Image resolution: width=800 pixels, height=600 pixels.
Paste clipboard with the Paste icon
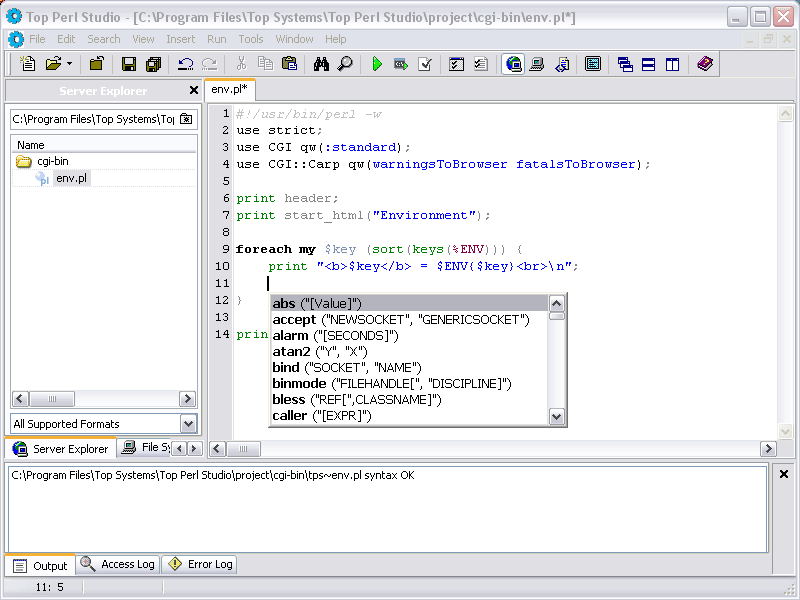[x=289, y=64]
